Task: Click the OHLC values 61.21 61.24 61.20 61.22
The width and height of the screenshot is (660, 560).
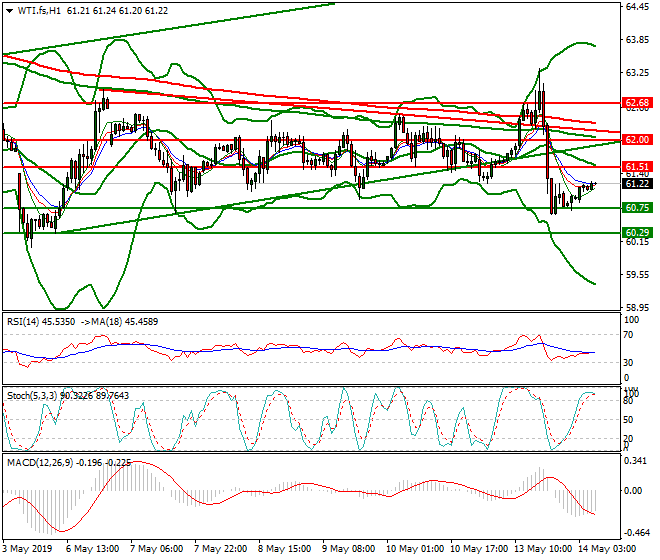Action: (117, 11)
